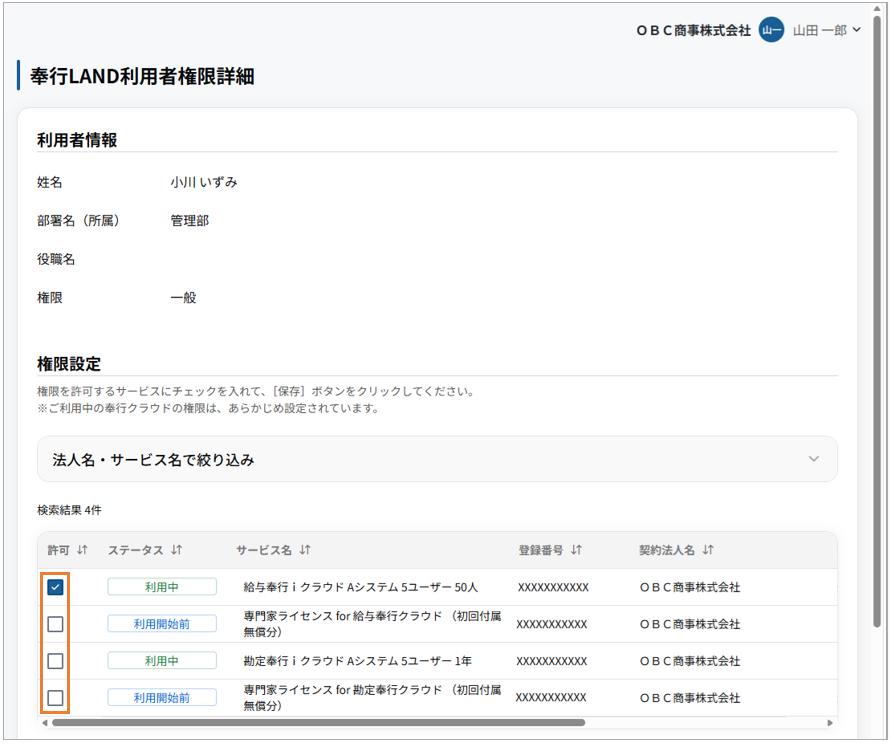891x744 pixels.
Task: Click the OBC商事株式会社 company name in header
Action: [x=693, y=31]
